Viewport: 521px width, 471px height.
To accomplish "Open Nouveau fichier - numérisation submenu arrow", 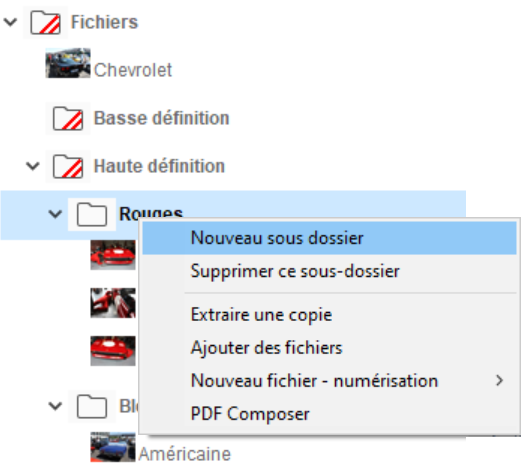I will (499, 380).
